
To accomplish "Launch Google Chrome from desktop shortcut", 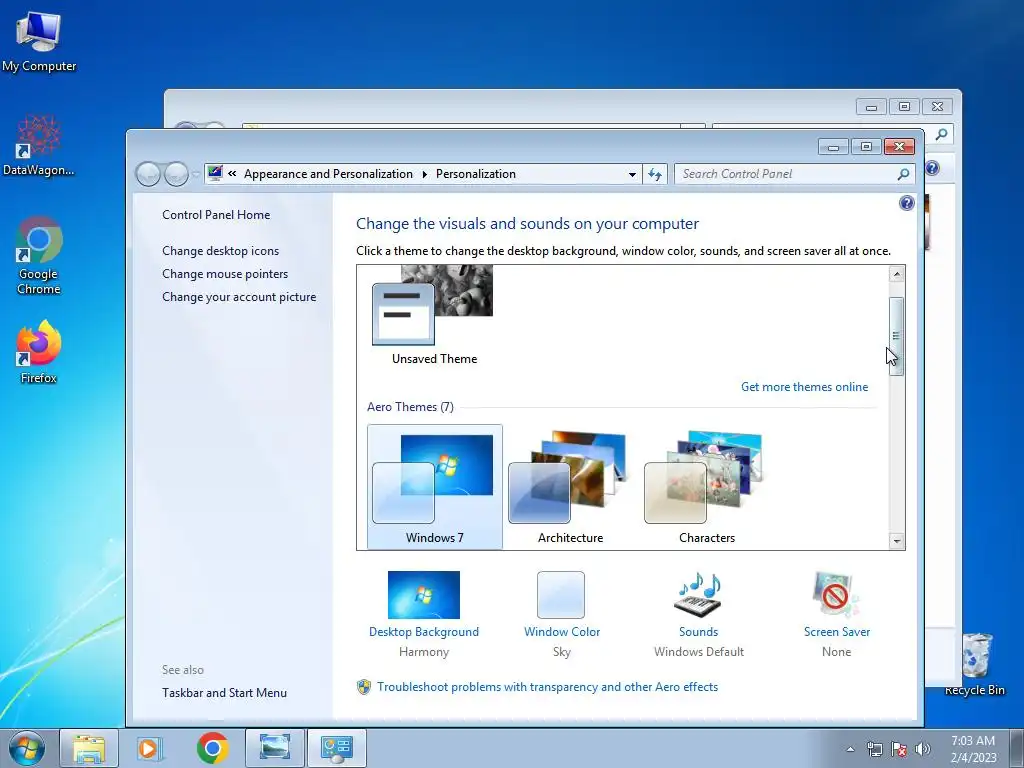I will [x=39, y=255].
